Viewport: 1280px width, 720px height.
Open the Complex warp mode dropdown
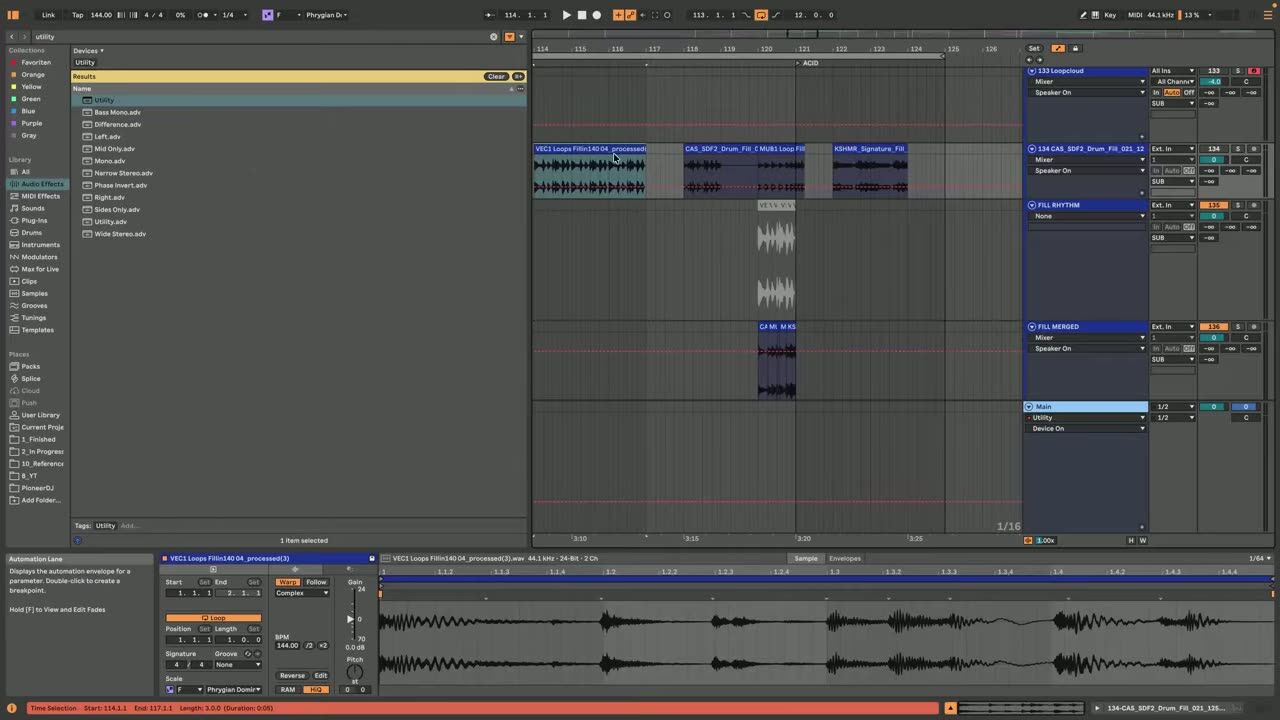click(302, 593)
